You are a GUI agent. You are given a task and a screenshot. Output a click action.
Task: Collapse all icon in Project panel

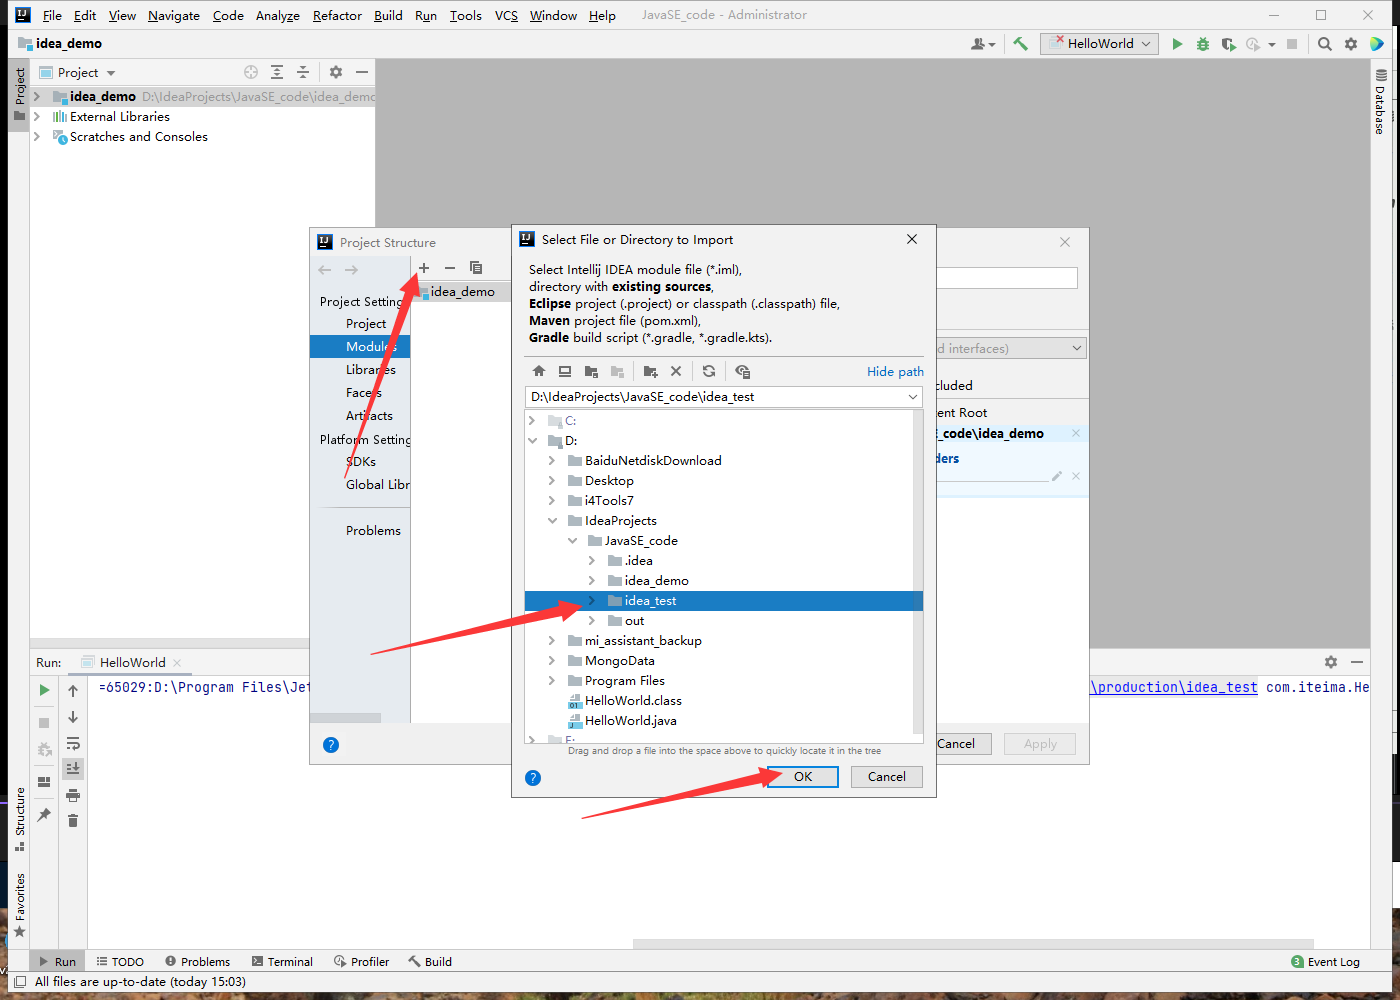pos(303,72)
